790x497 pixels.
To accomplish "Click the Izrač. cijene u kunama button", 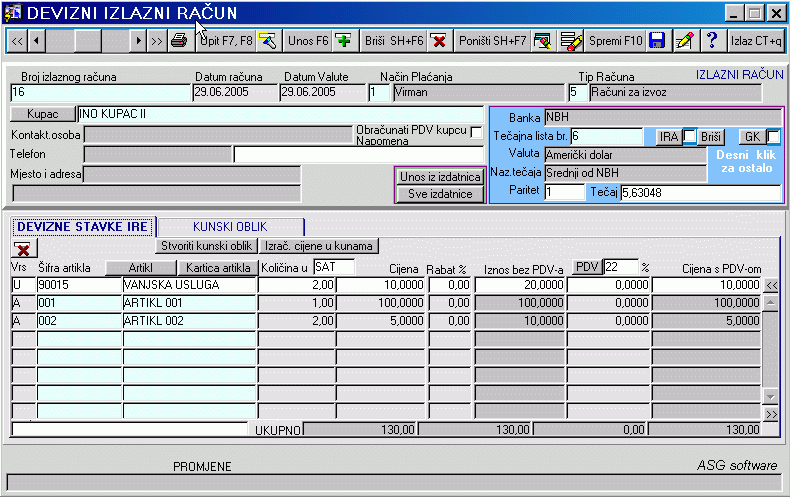I will (318, 246).
